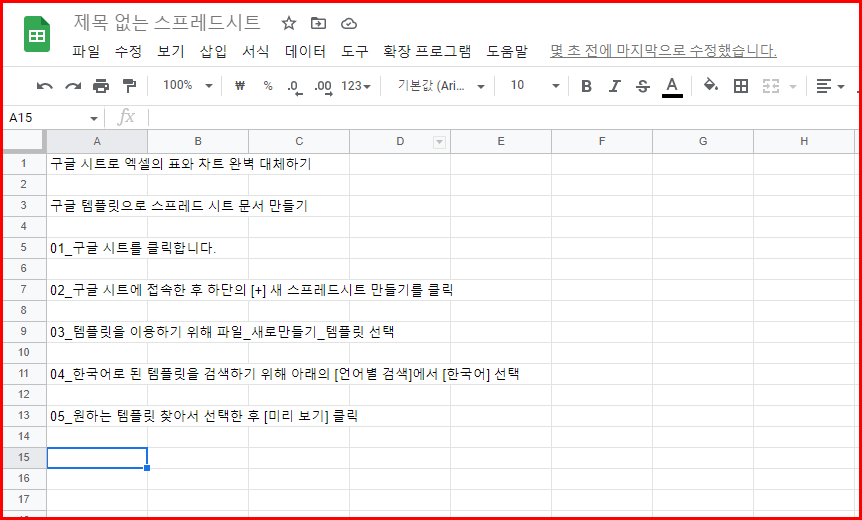Click the fill handle of cell A15
The width and height of the screenshot is (862, 520).
(147, 468)
